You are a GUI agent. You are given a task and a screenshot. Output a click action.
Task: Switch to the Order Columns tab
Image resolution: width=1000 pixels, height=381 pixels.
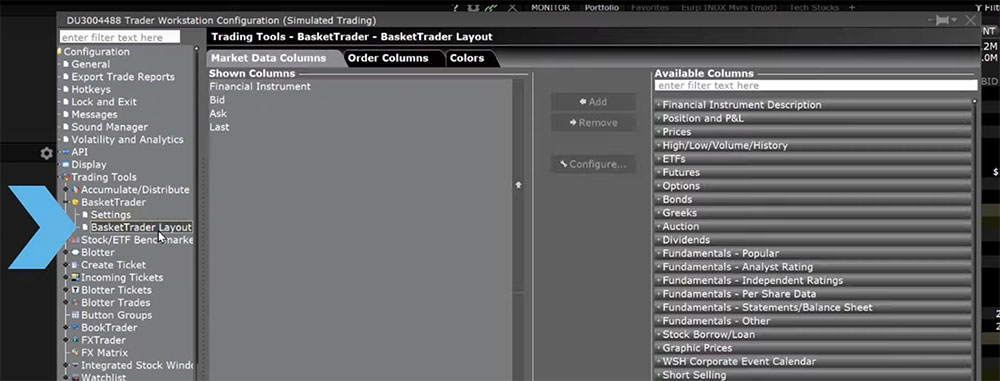pyautogui.click(x=388, y=58)
